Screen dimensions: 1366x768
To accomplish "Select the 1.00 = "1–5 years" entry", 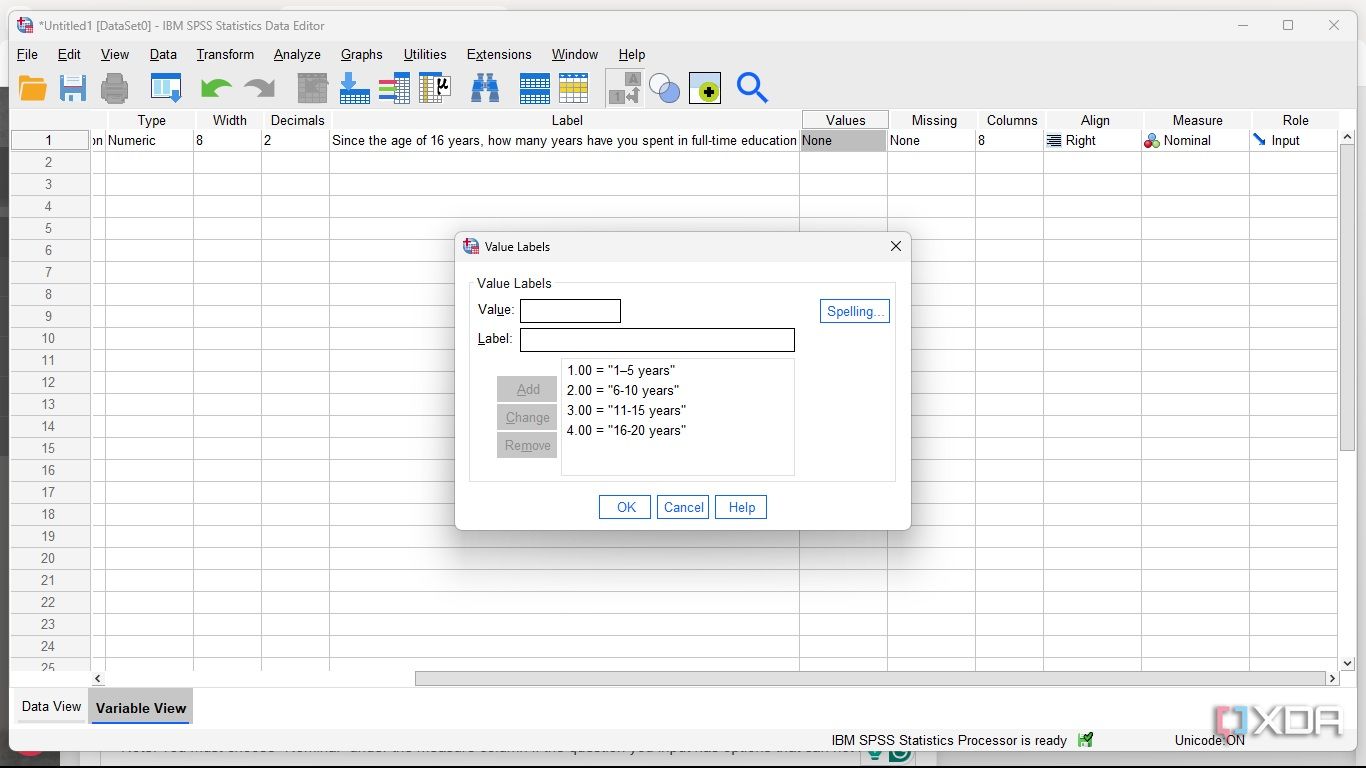I will click(x=621, y=370).
